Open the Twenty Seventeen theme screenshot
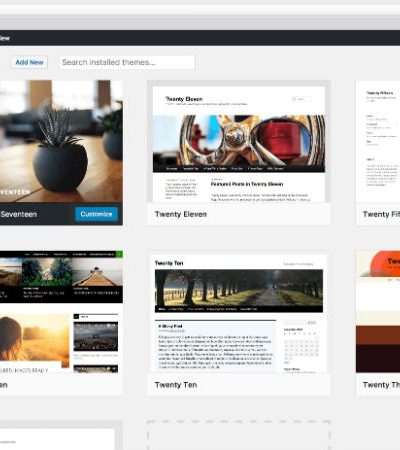This screenshot has height=450, width=400. 61,141
